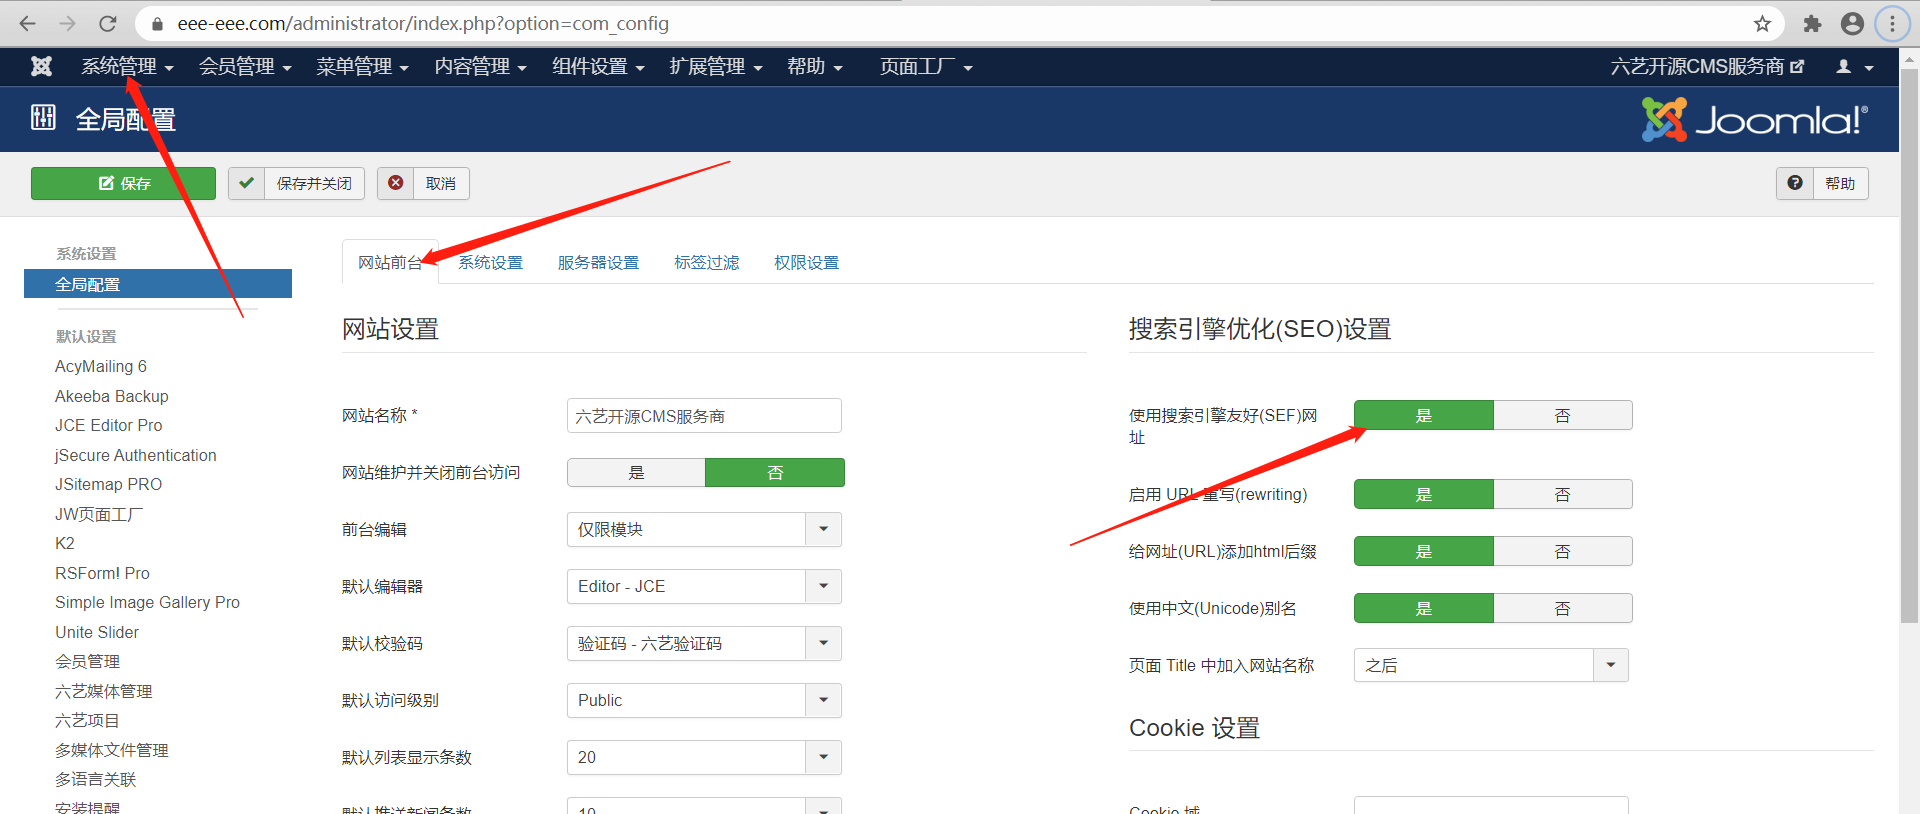Open JCE Editor Pro in the sidebar
Image resolution: width=1920 pixels, height=814 pixels.
coord(108,425)
